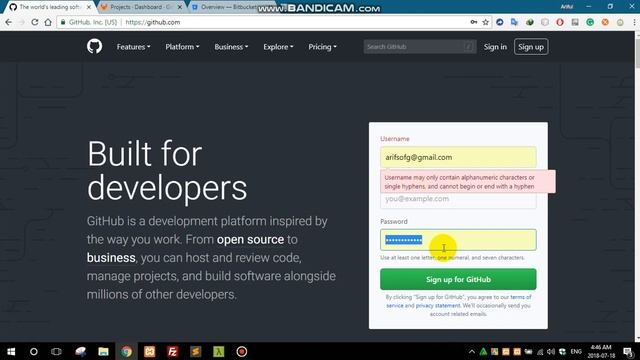Click the blue arrow extension icon
640x360 pixels.
pyautogui.click(x=500, y=22)
